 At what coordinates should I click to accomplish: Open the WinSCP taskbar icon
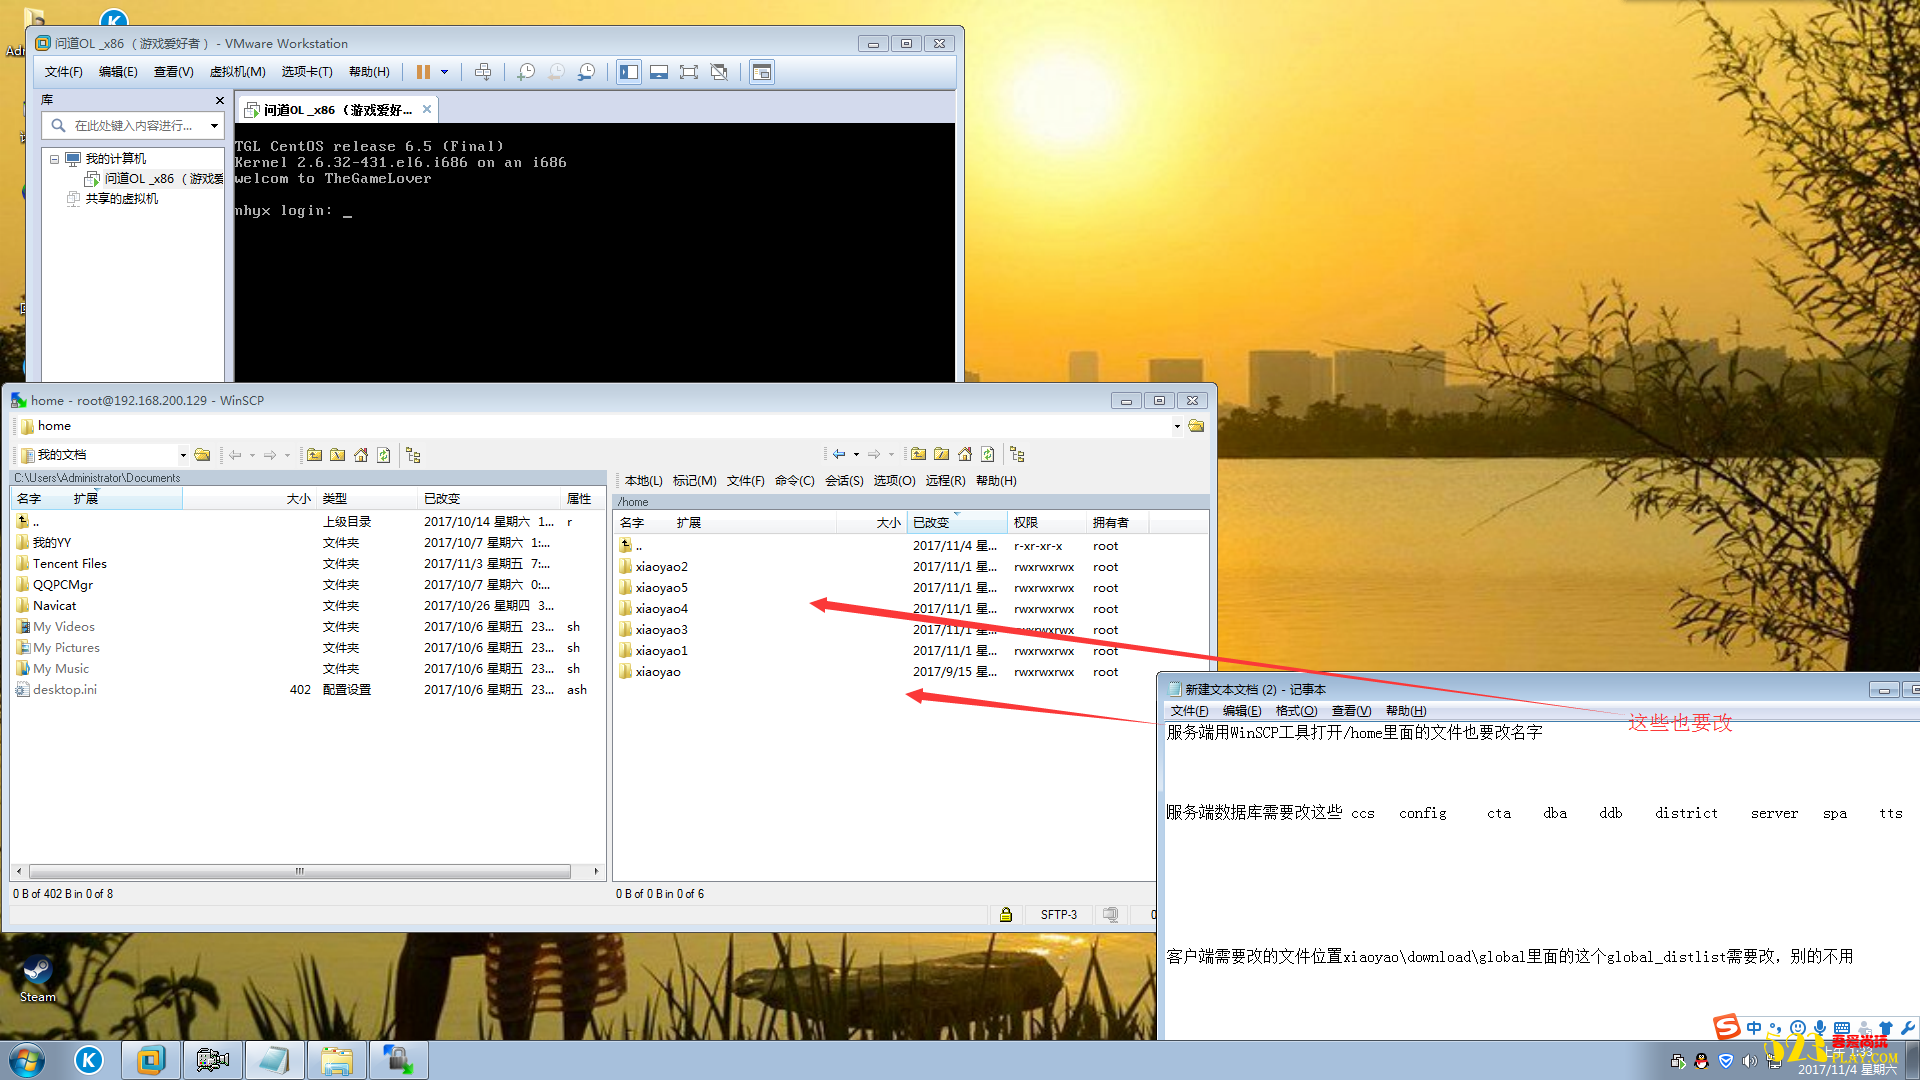click(399, 1060)
